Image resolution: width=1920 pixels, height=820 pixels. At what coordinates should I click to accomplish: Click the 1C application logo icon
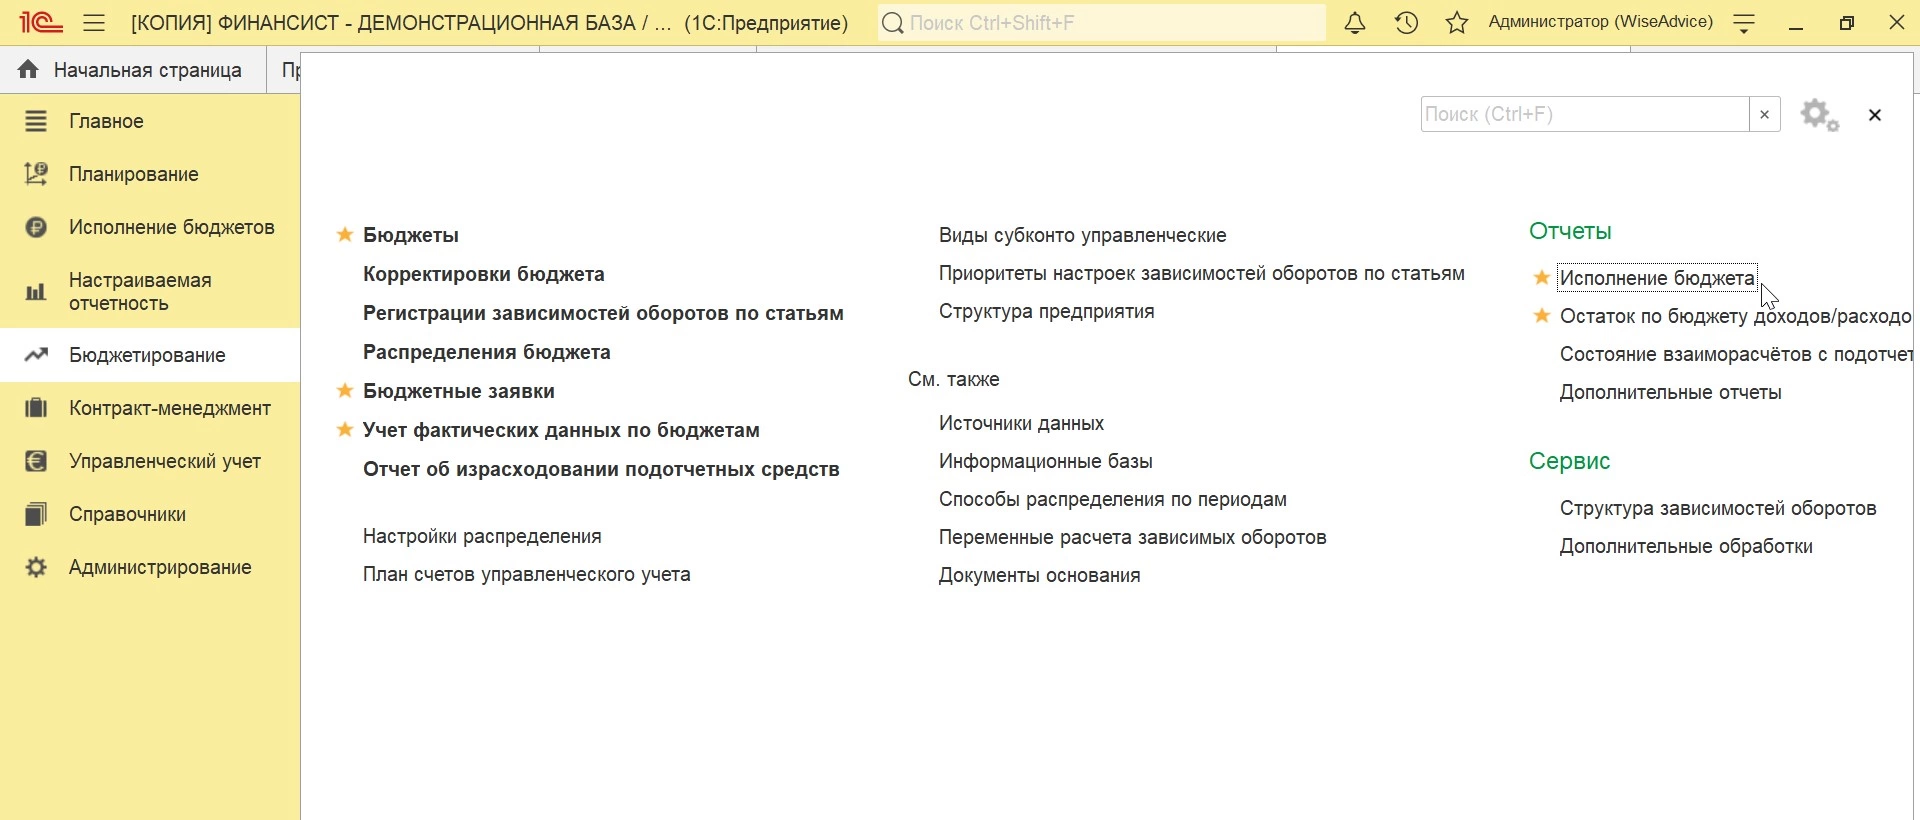tap(40, 22)
